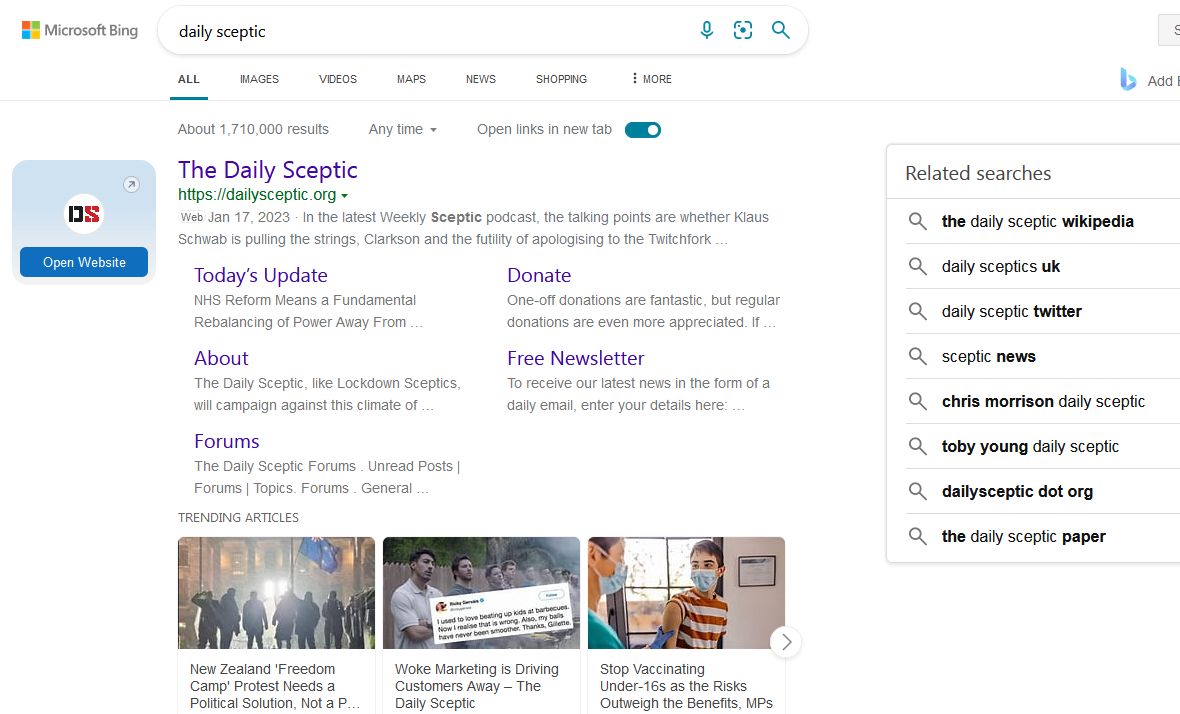
Task: Open Stop Vaccinating Under-16s article thumbnail
Action: (x=686, y=593)
